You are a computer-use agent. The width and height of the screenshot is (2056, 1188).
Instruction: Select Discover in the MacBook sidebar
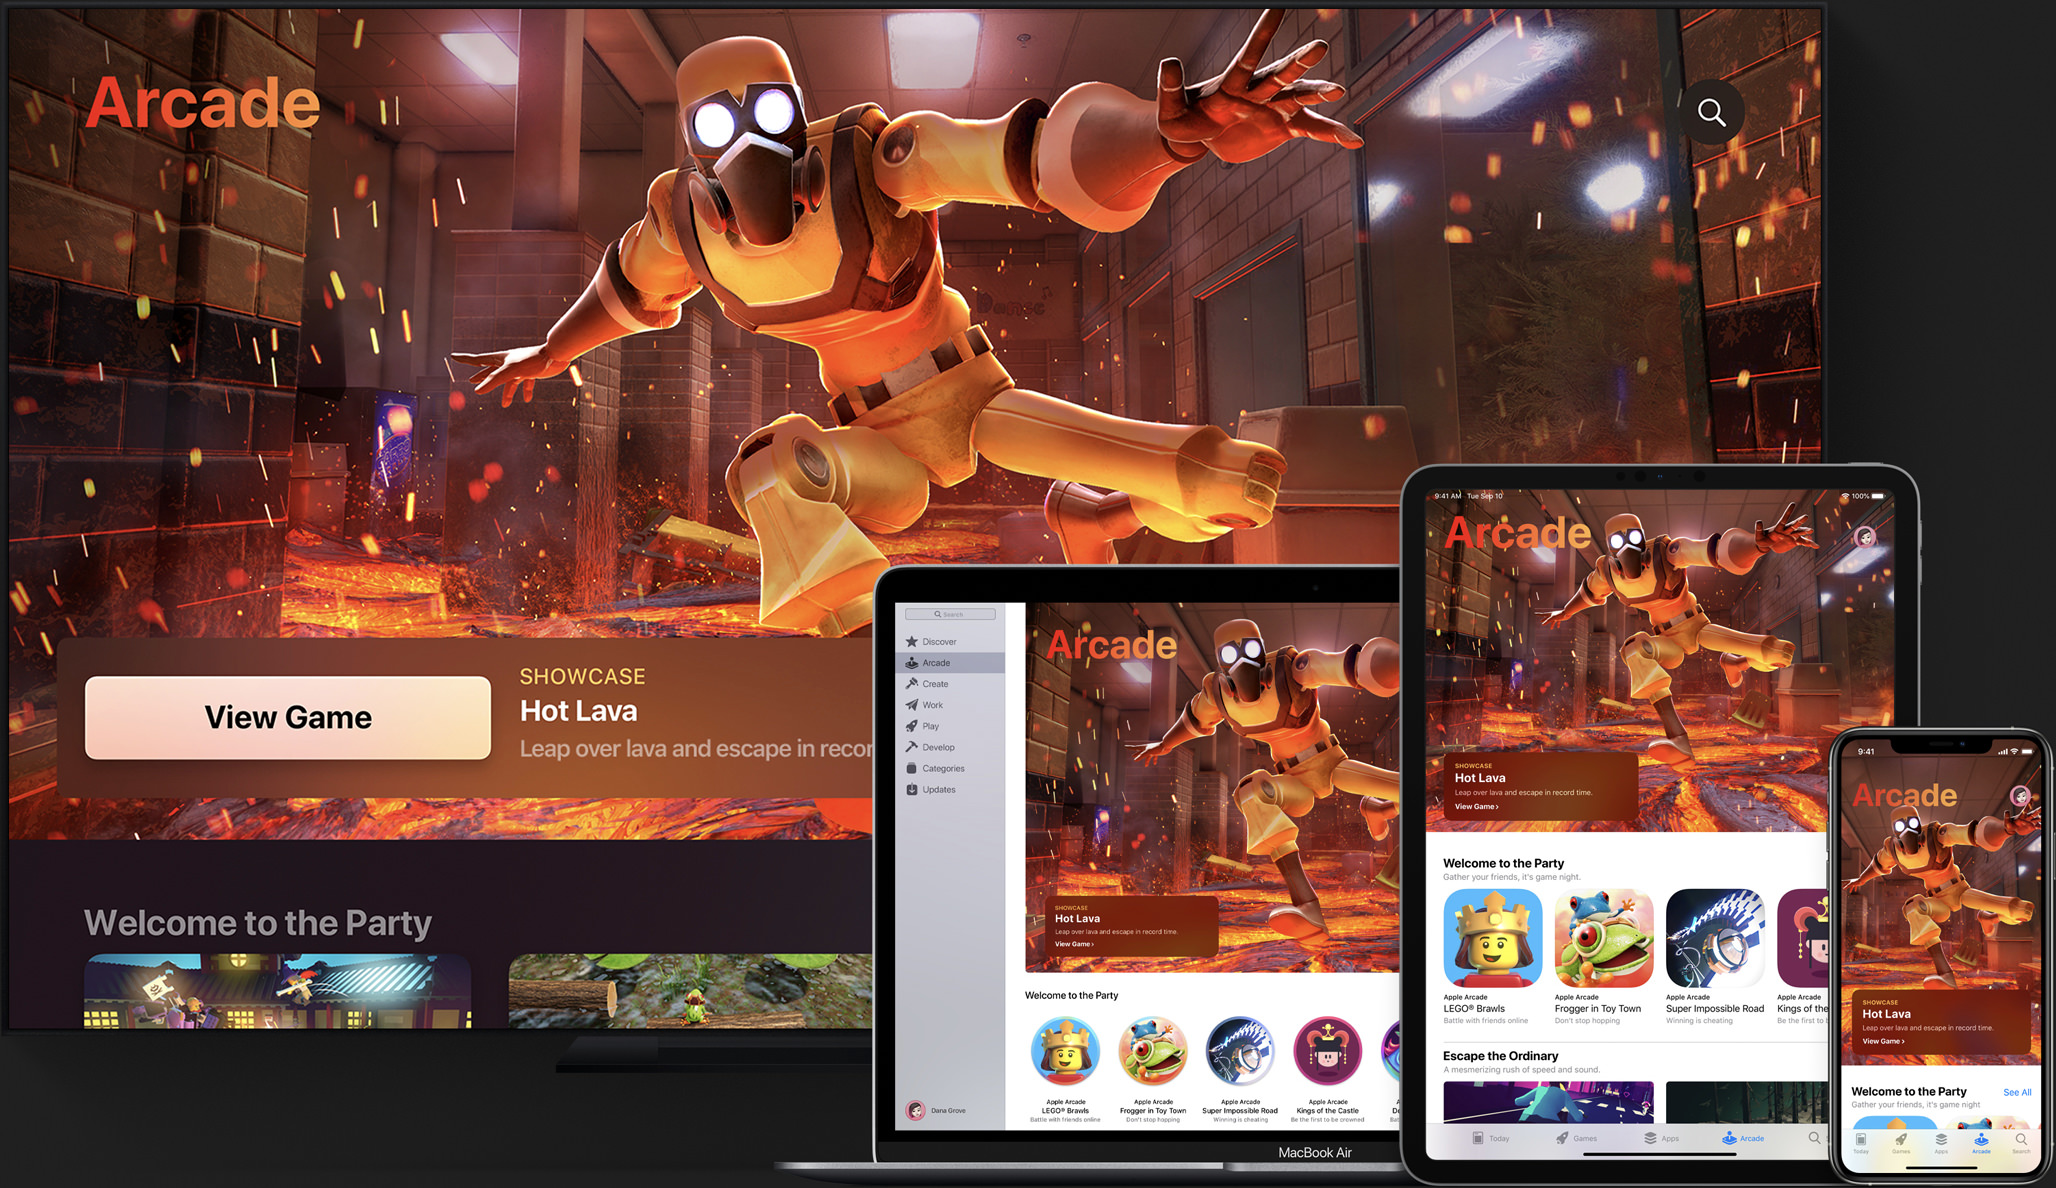click(x=938, y=642)
